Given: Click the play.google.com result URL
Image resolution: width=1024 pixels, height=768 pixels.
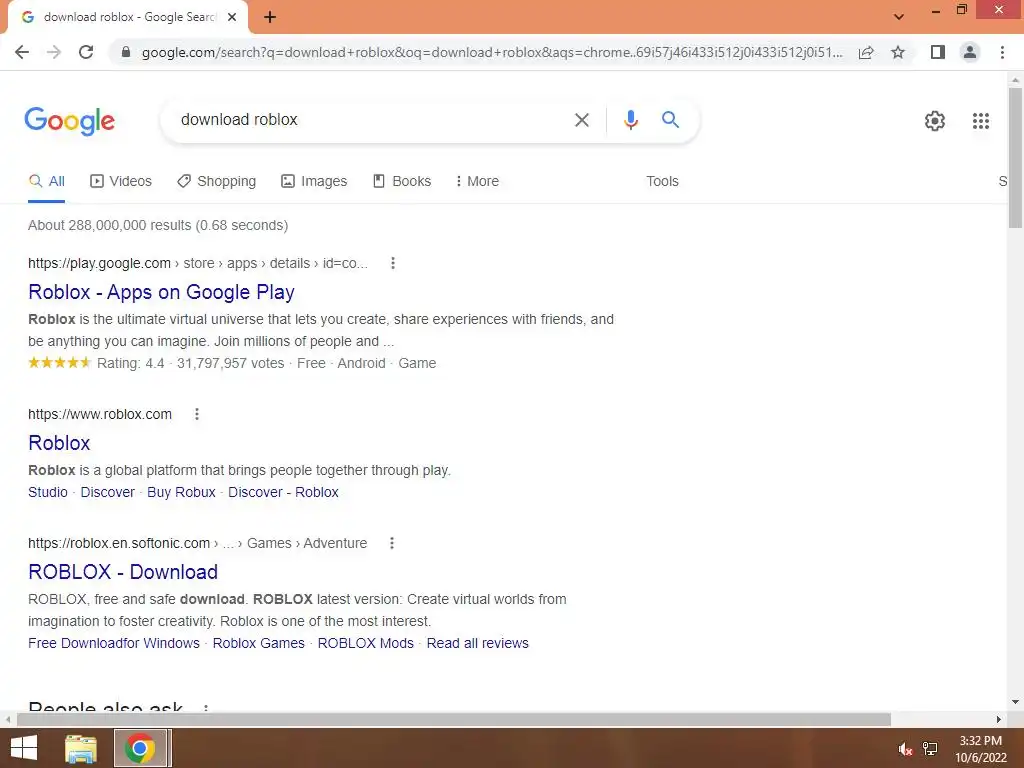Looking at the screenshot, I should (x=198, y=263).
